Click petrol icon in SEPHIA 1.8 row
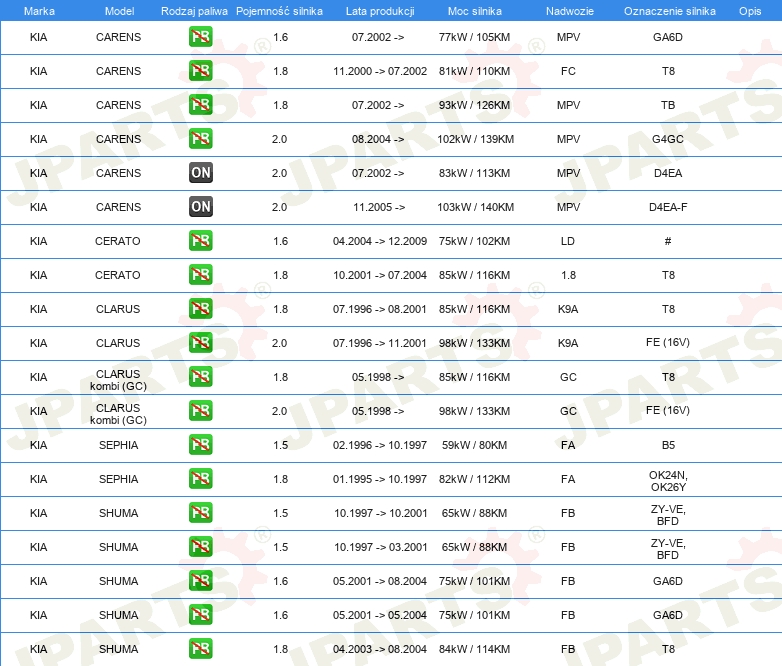 (x=200, y=478)
